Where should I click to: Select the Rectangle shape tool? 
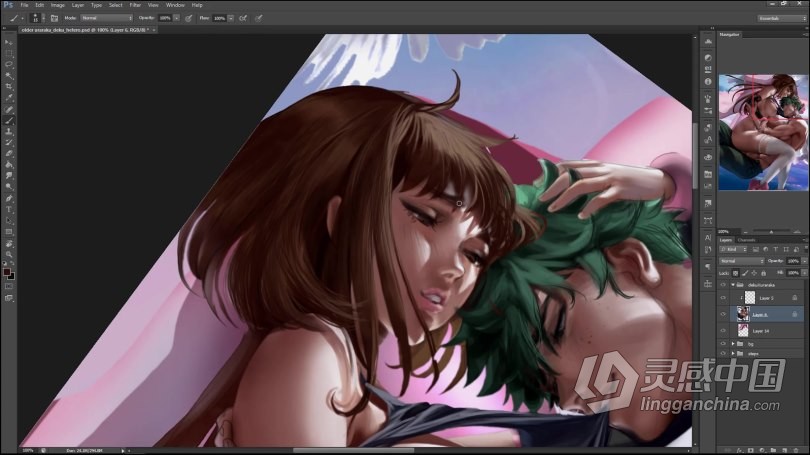point(9,232)
